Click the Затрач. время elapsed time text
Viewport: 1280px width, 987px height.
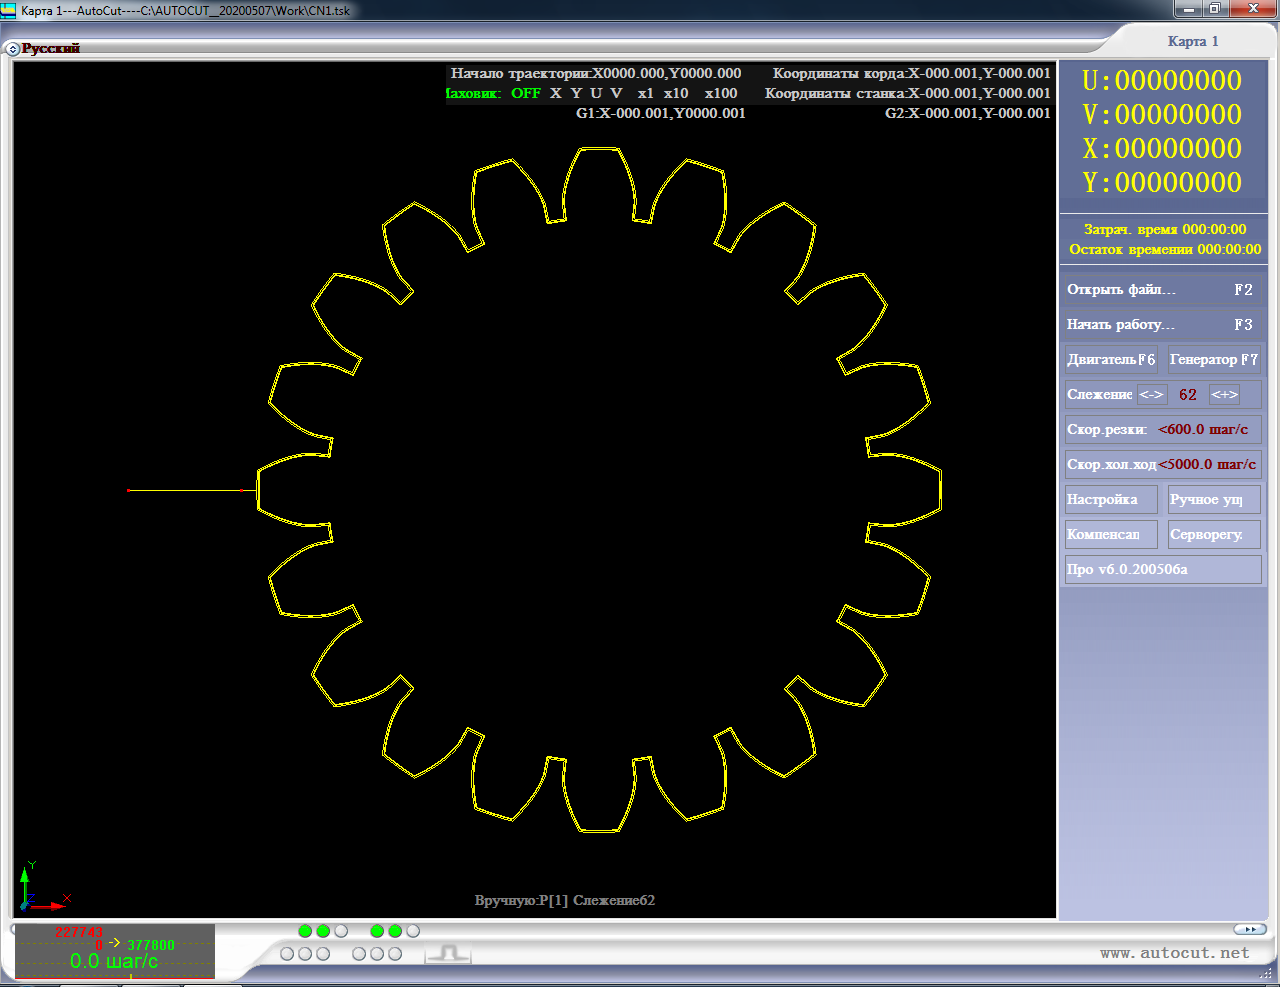coord(1165,229)
